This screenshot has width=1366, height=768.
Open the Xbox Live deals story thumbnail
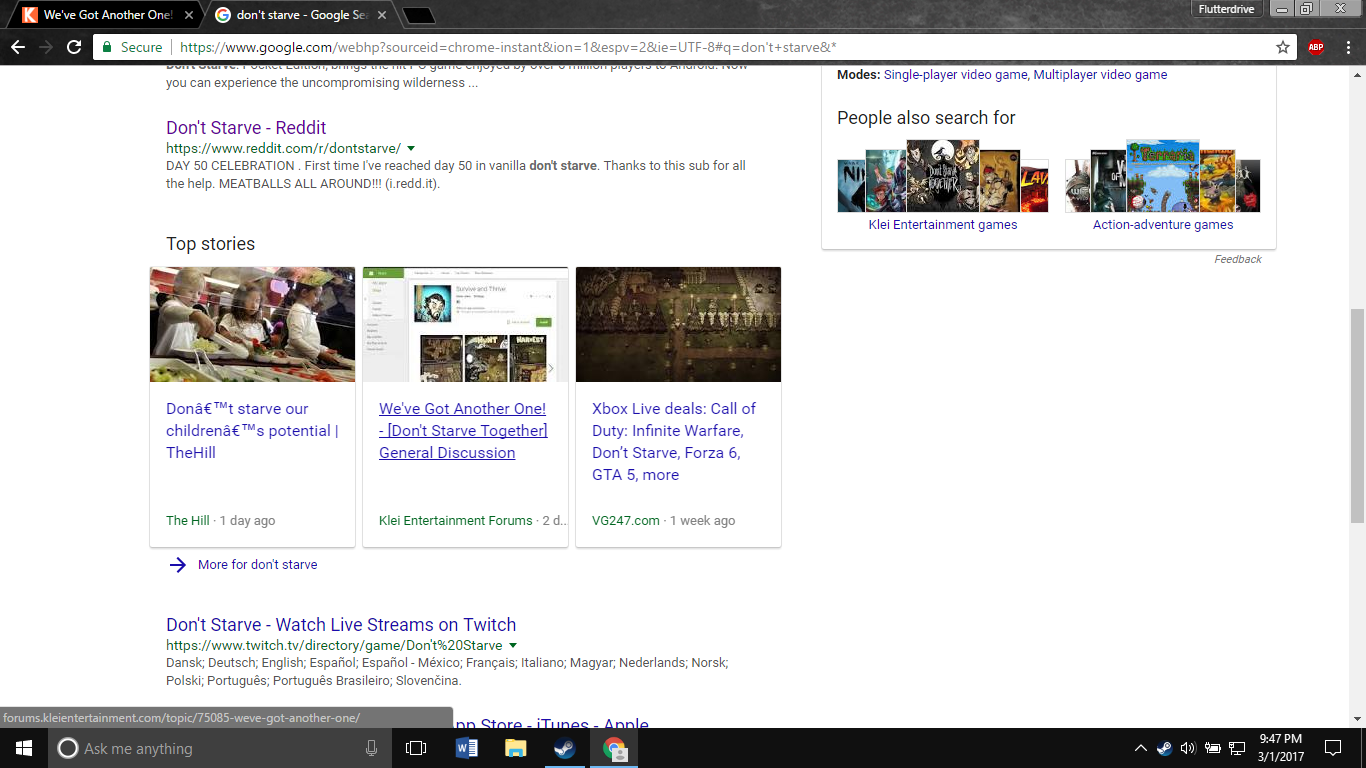(678, 324)
